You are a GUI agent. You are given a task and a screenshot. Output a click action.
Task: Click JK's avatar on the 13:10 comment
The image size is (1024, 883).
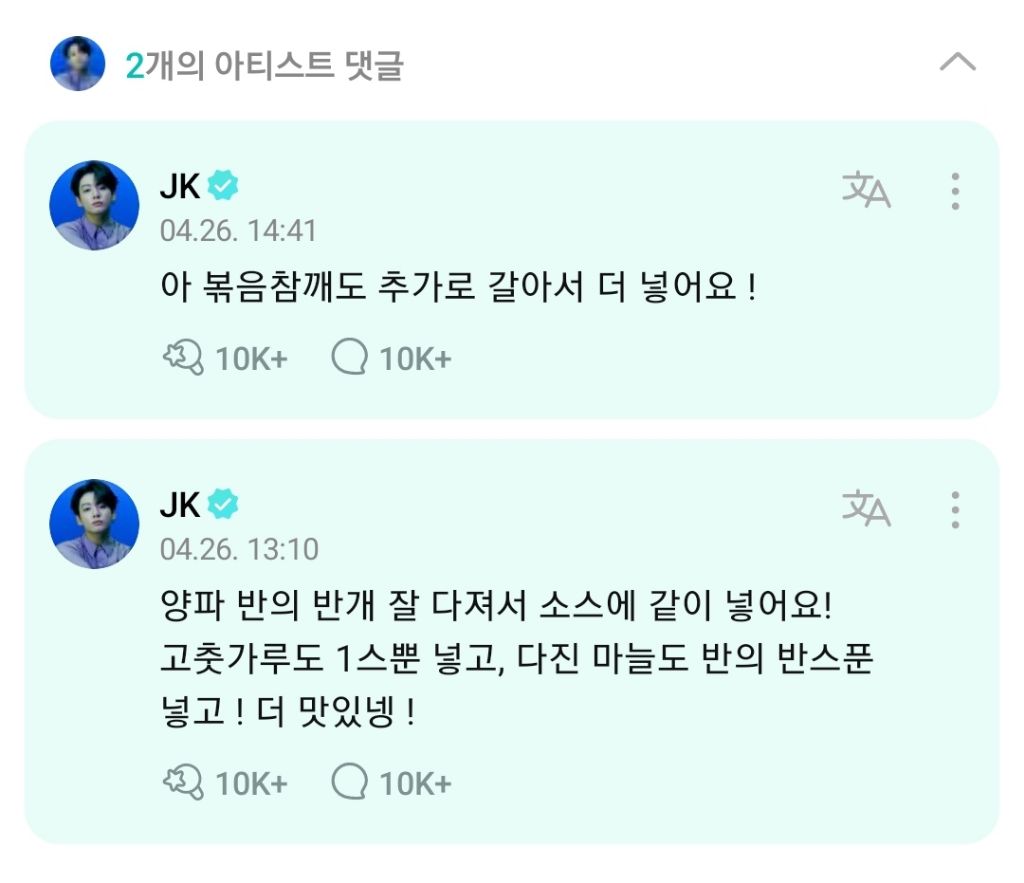click(x=94, y=523)
